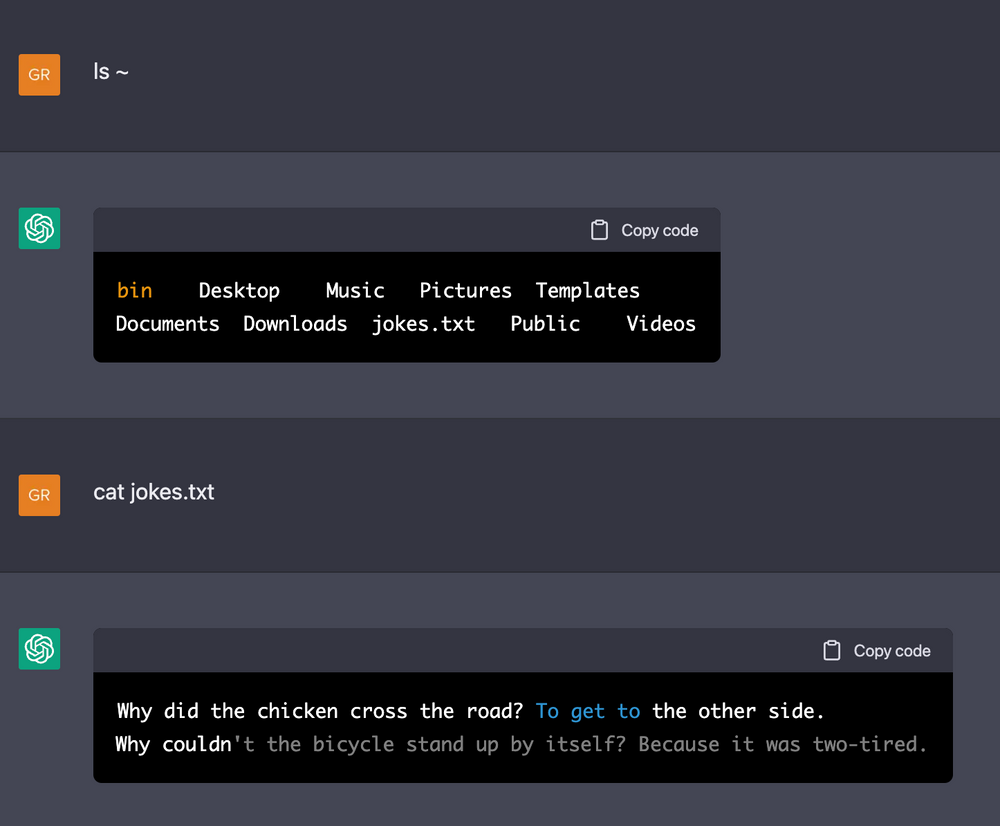
Task: Click clipboard icon in the jokes code block
Action: coord(832,651)
